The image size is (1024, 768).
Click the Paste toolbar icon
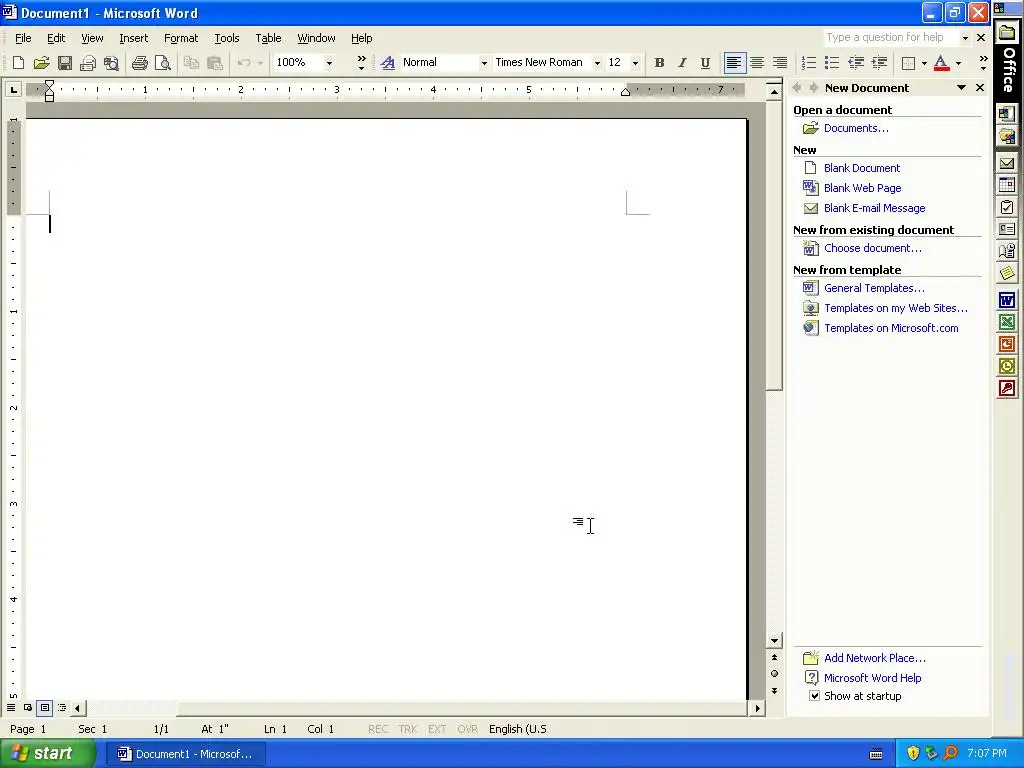click(x=214, y=63)
